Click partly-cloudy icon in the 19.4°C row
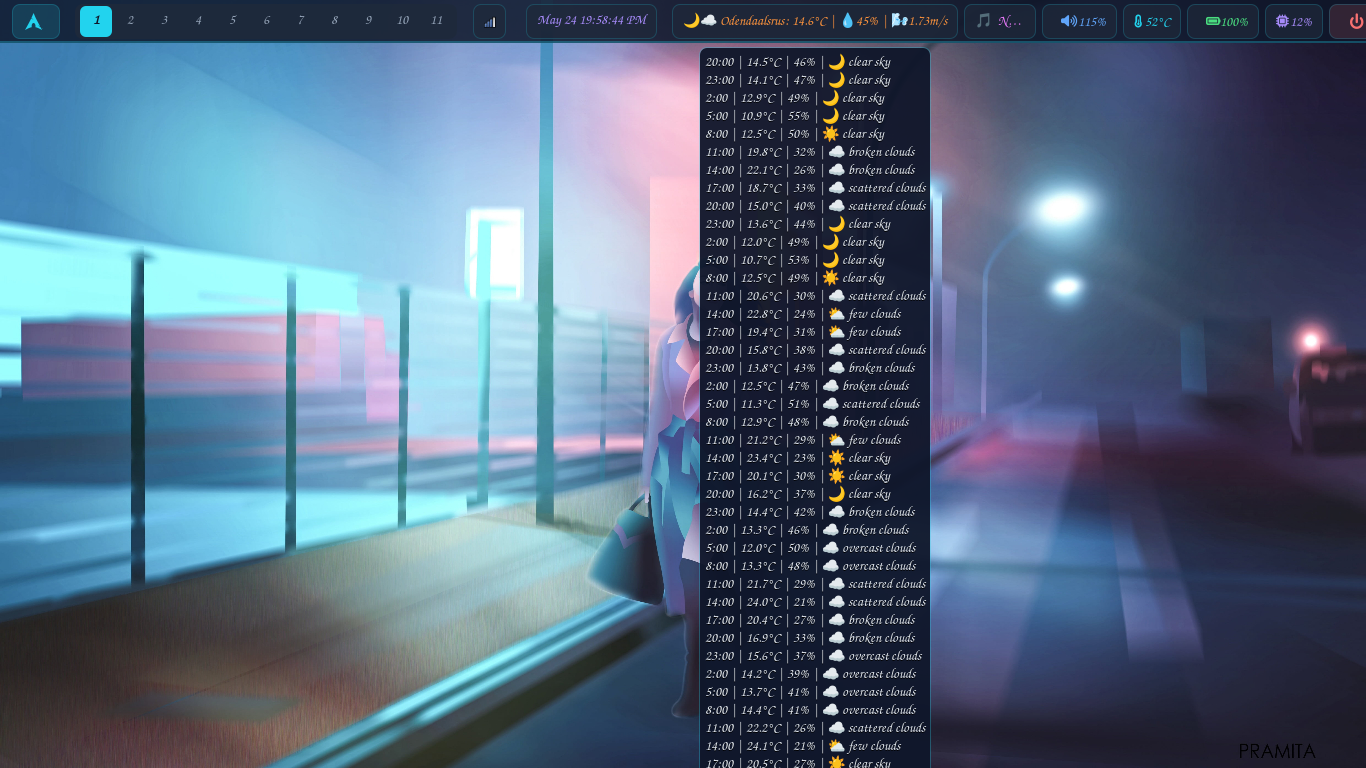Image resolution: width=1366 pixels, height=768 pixels. [836, 332]
